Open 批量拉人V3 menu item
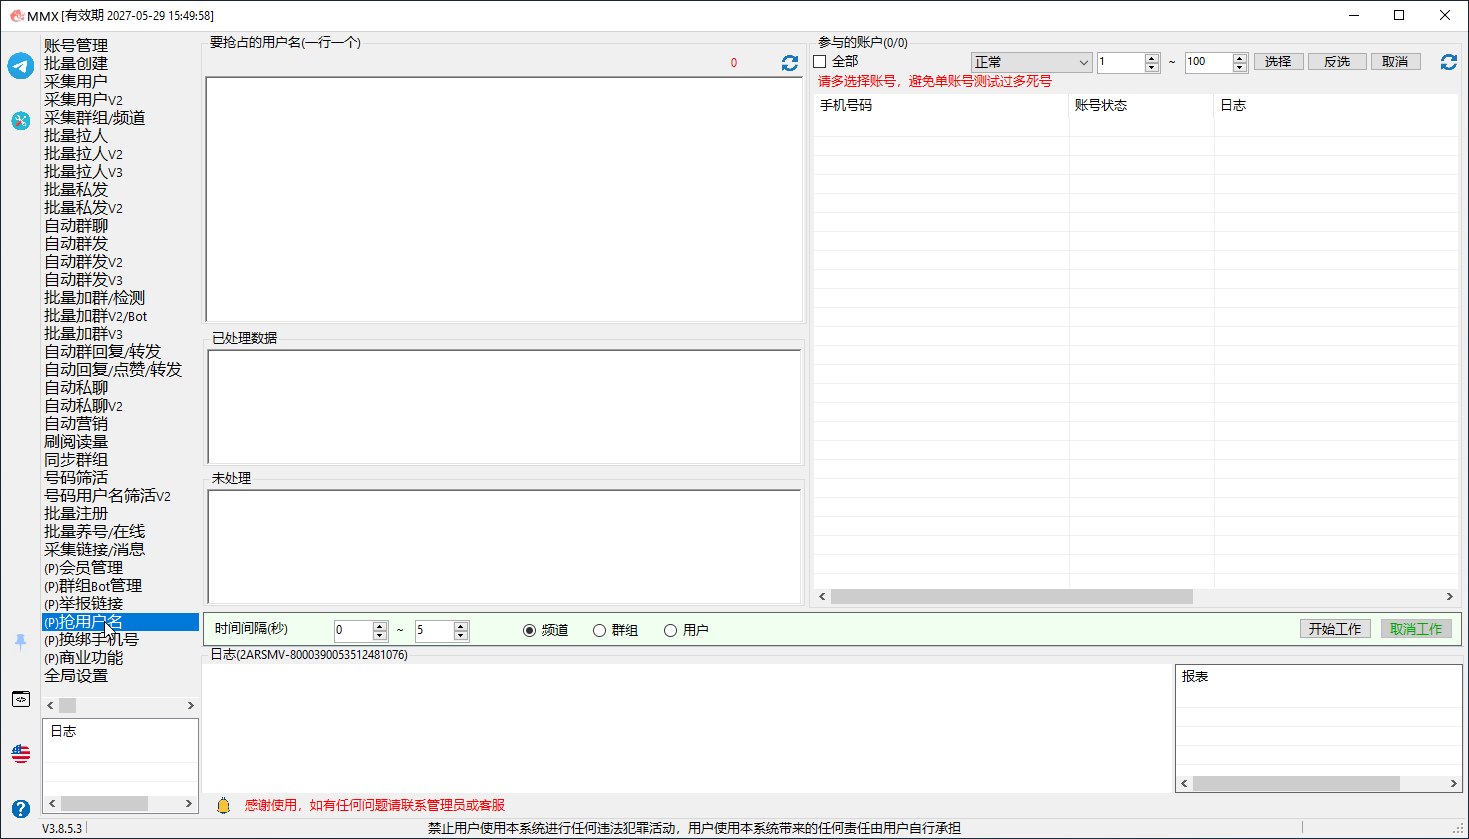This screenshot has width=1469, height=839. pyautogui.click(x=84, y=172)
